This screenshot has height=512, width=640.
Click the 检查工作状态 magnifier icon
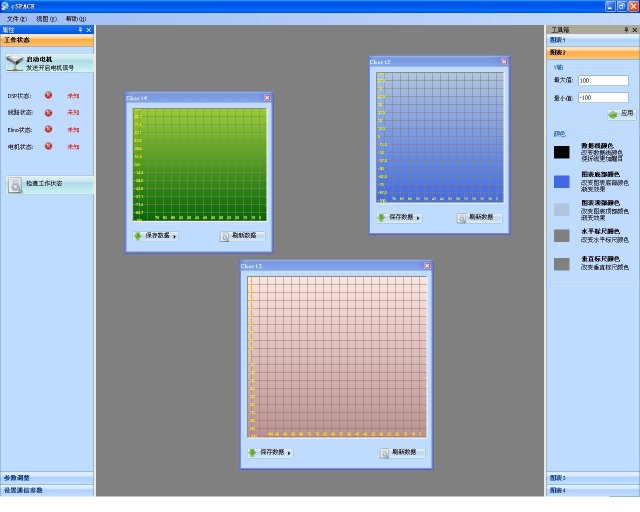16,185
